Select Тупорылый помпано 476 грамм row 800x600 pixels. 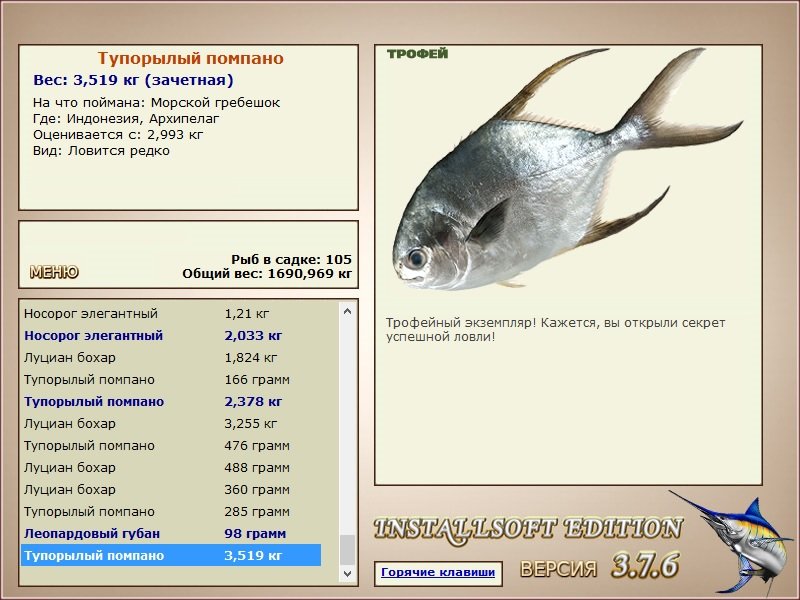pos(171,445)
